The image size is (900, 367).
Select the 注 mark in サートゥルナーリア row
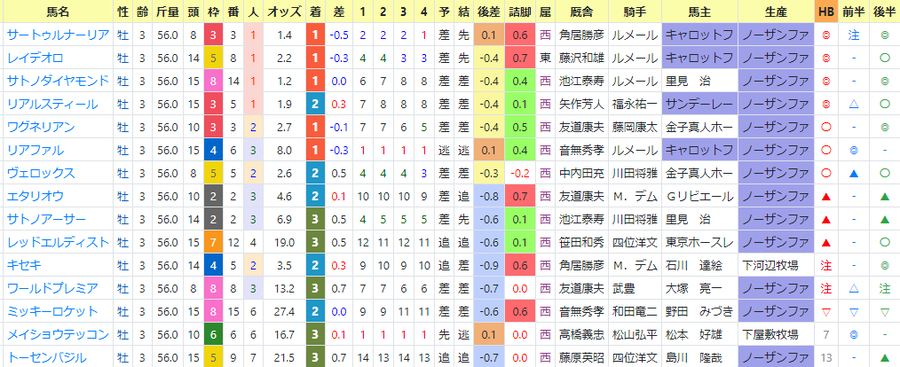854,35
